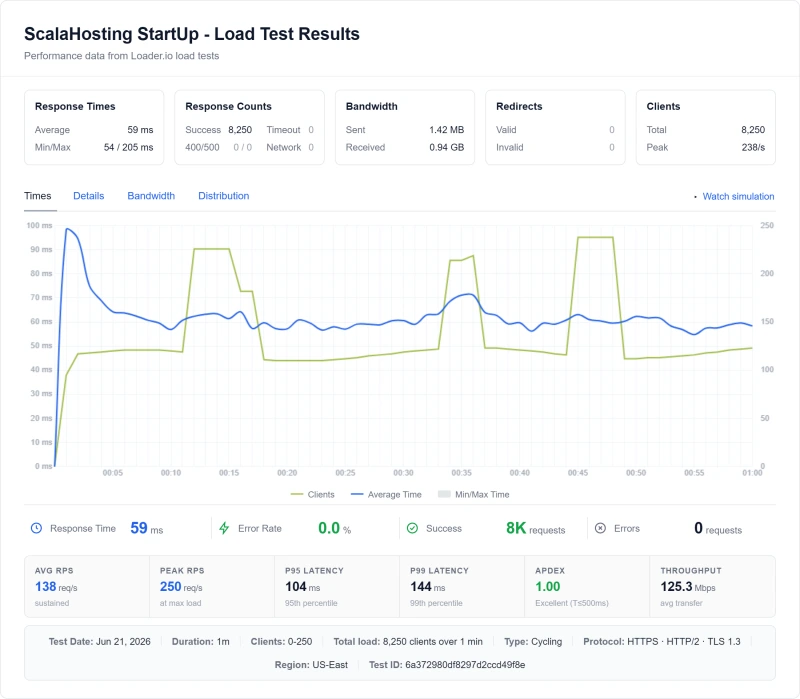
Task: Click the 250 right axis label
Action: click(x=767, y=225)
